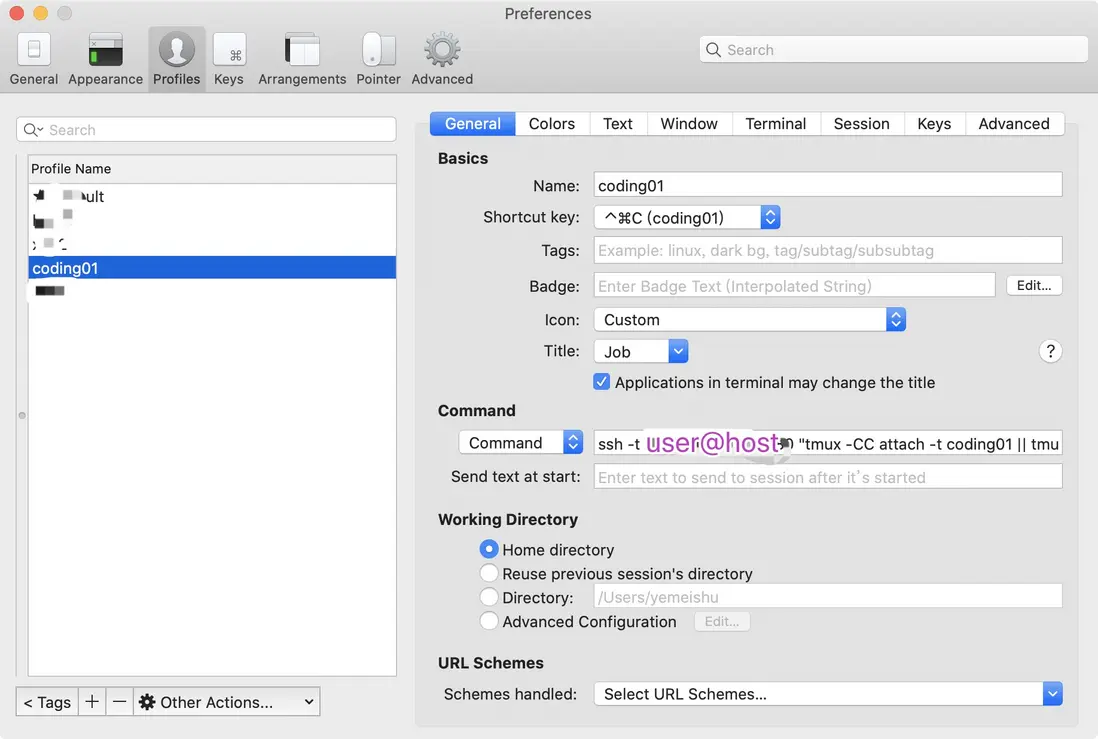Screen dimensions: 1098x739
Task: Switch to the General profile tab
Action: click(473, 124)
